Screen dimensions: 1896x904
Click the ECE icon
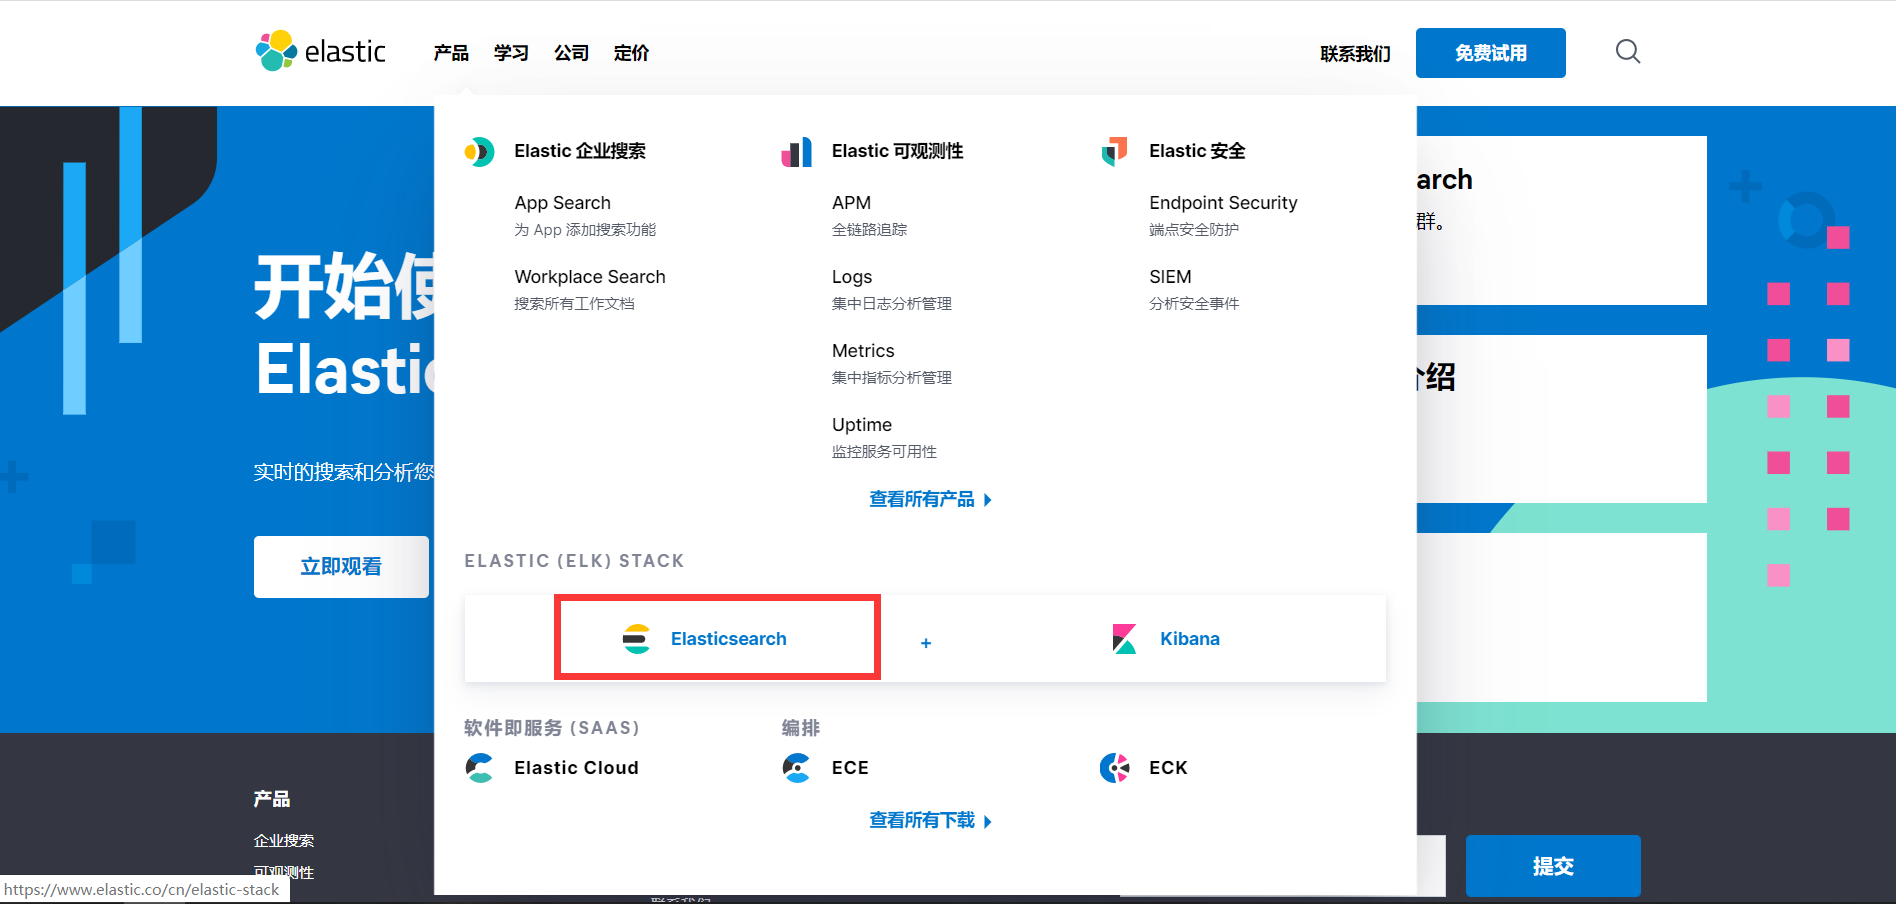click(797, 768)
